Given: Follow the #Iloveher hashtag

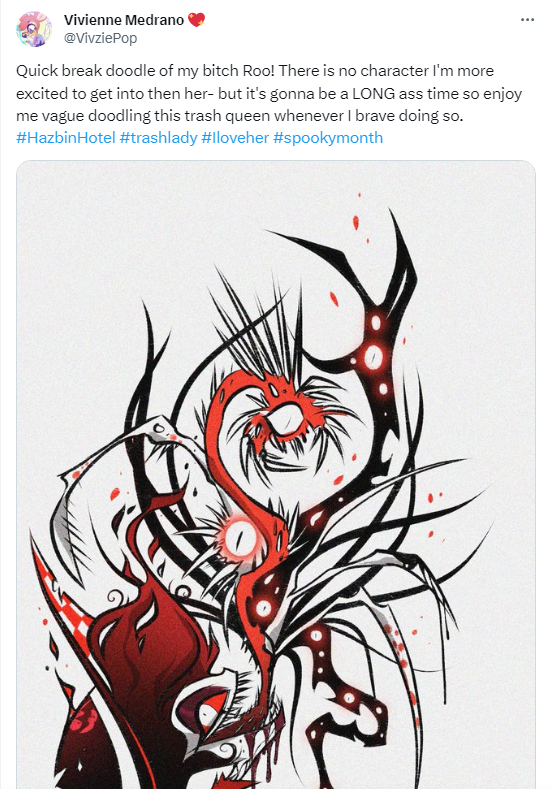Looking at the screenshot, I should coord(235,138).
